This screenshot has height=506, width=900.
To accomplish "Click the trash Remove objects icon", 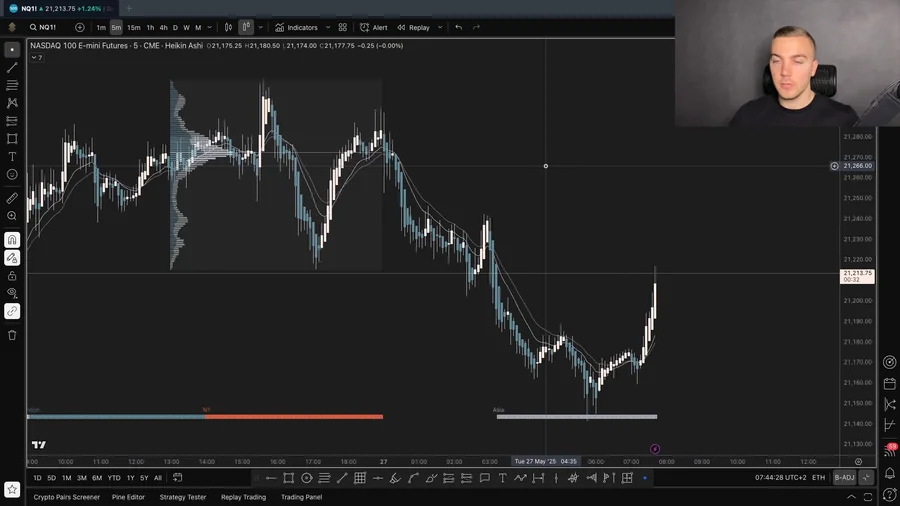I will [x=12, y=336].
